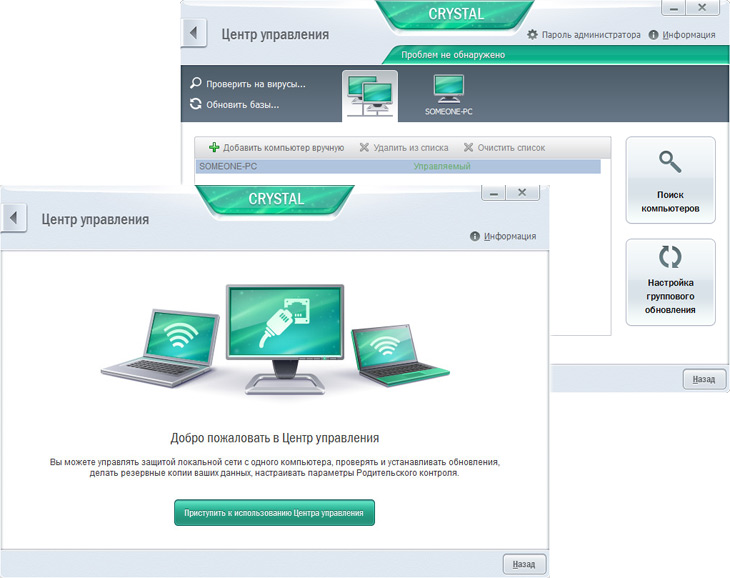Screen dimensions: 730x578
Task: Click the Проблем не обнаружено status bar
Action: (555, 55)
